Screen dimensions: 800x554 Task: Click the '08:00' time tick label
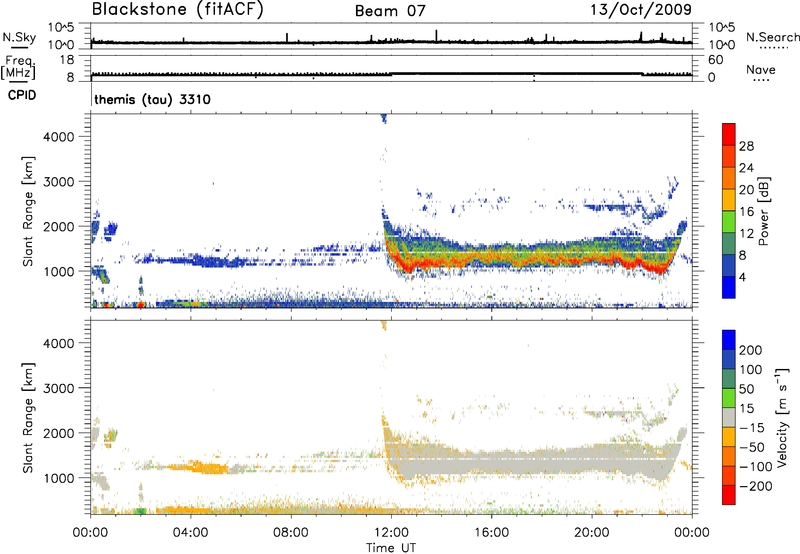point(291,533)
